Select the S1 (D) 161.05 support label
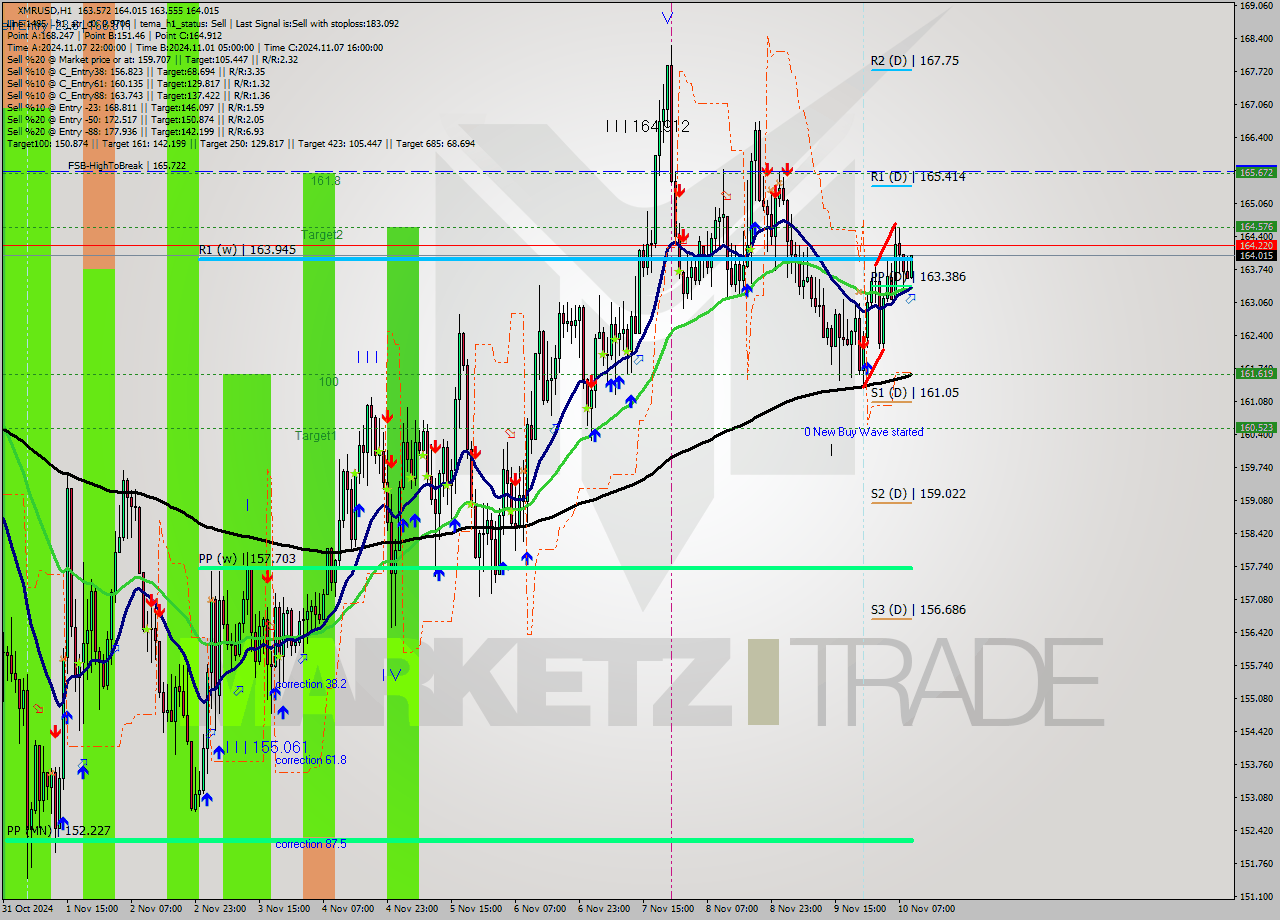Viewport: 1280px width, 920px height. (x=914, y=393)
